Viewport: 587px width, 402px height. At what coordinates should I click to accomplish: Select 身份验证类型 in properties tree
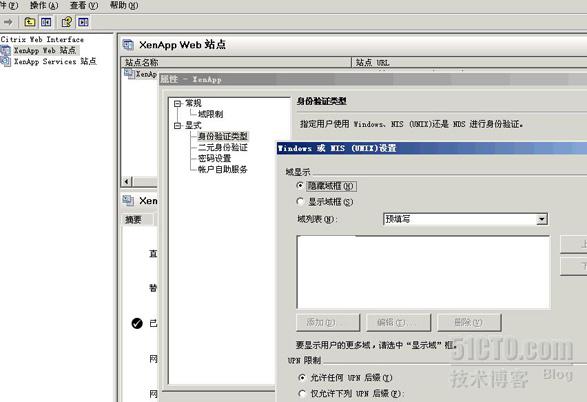pyautogui.click(x=223, y=136)
